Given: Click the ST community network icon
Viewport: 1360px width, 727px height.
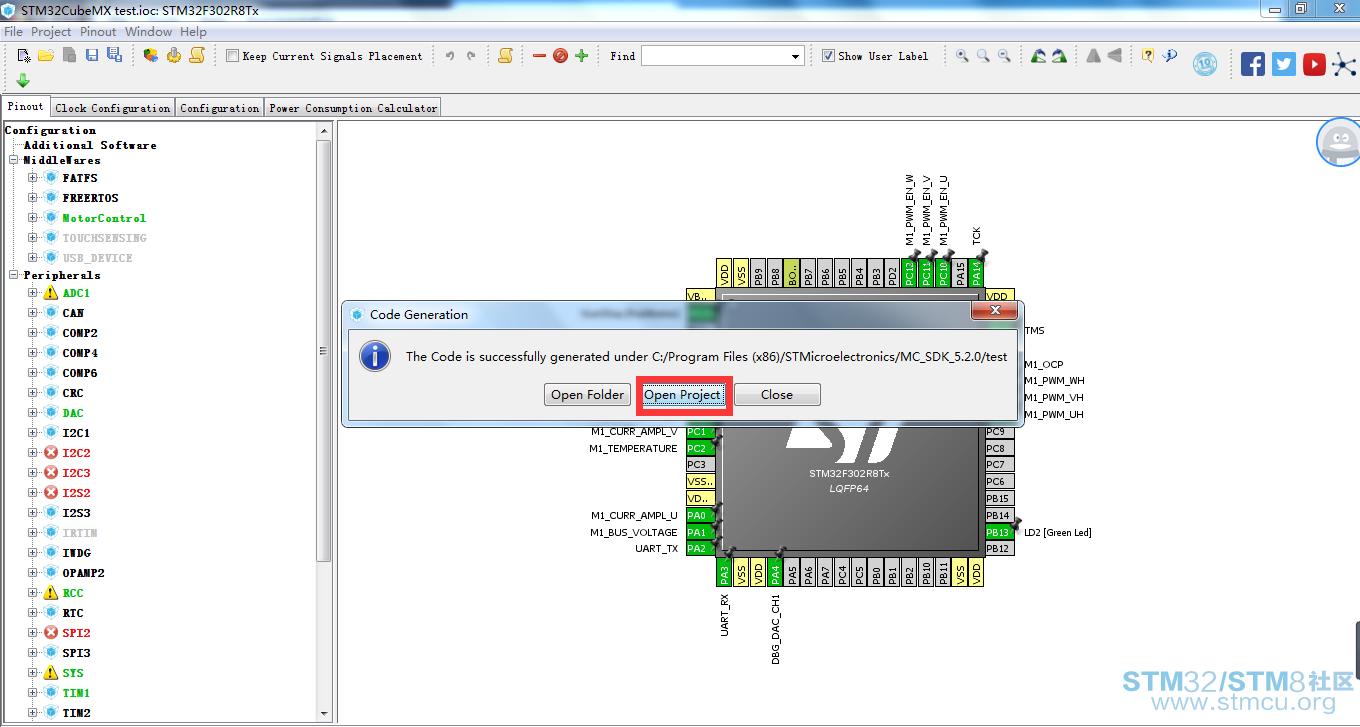Looking at the screenshot, I should pos(1345,64).
